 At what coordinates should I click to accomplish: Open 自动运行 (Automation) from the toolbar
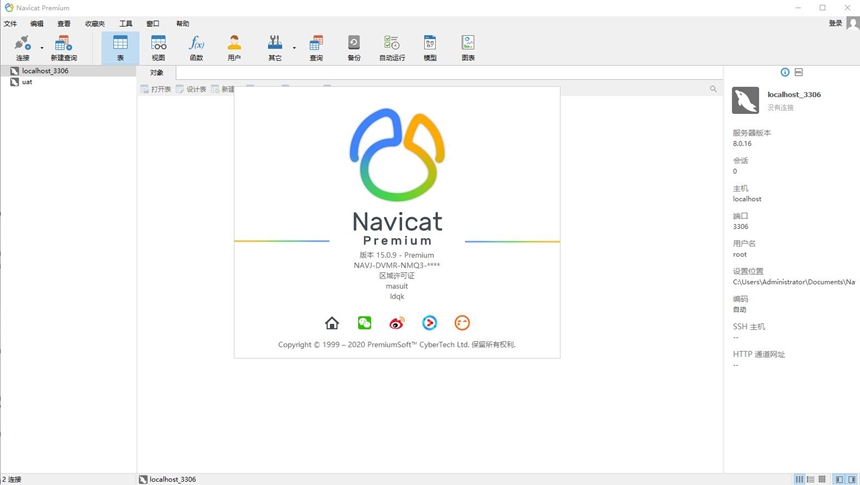pos(392,47)
